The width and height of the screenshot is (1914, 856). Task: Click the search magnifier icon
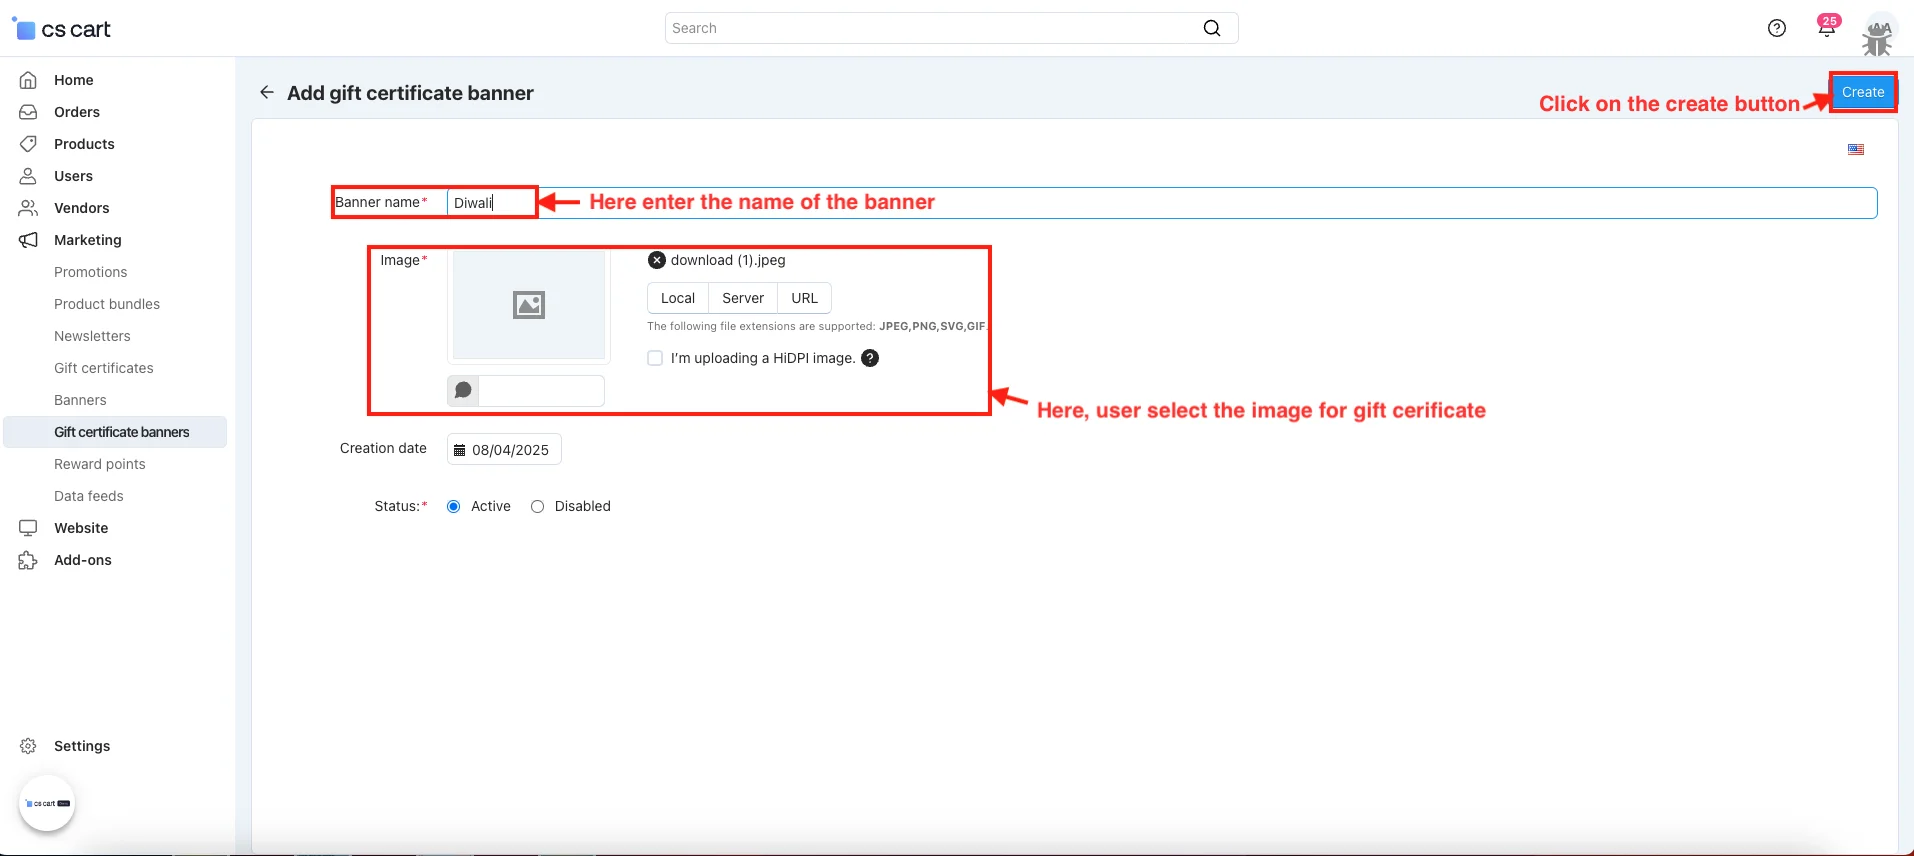1211,28
